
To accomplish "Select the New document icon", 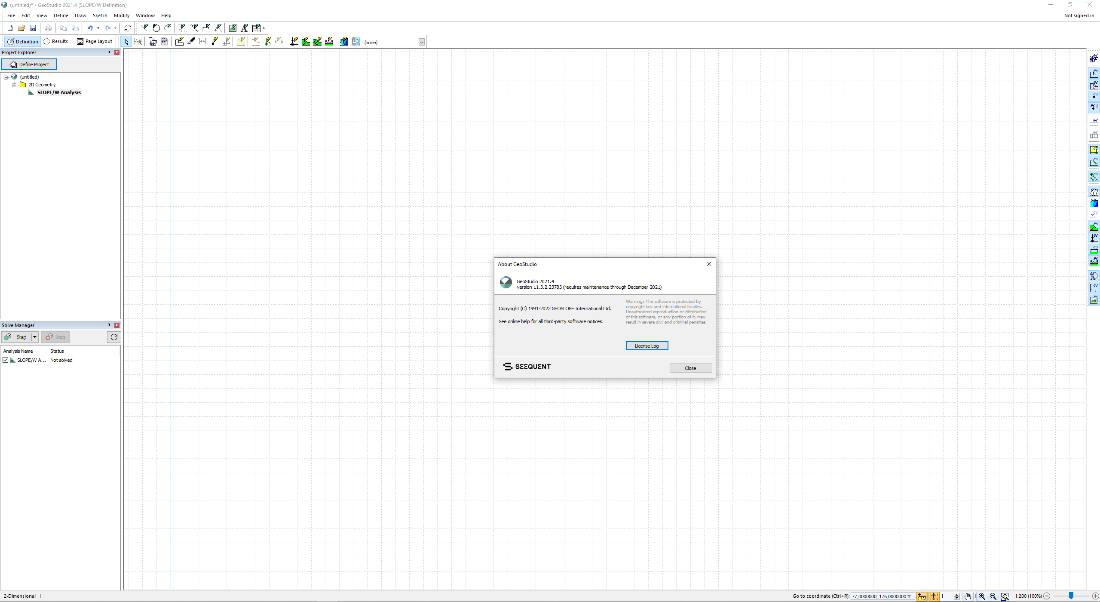I will click(11, 27).
